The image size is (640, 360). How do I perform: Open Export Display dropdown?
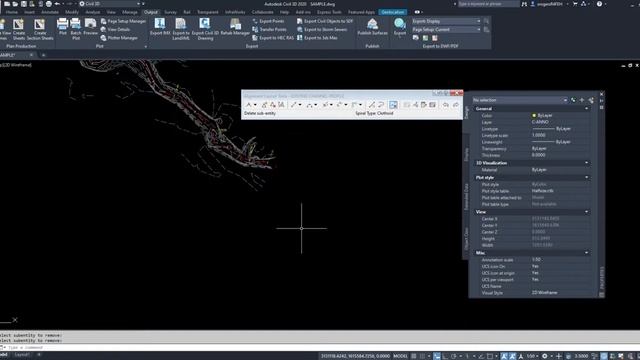(446, 21)
